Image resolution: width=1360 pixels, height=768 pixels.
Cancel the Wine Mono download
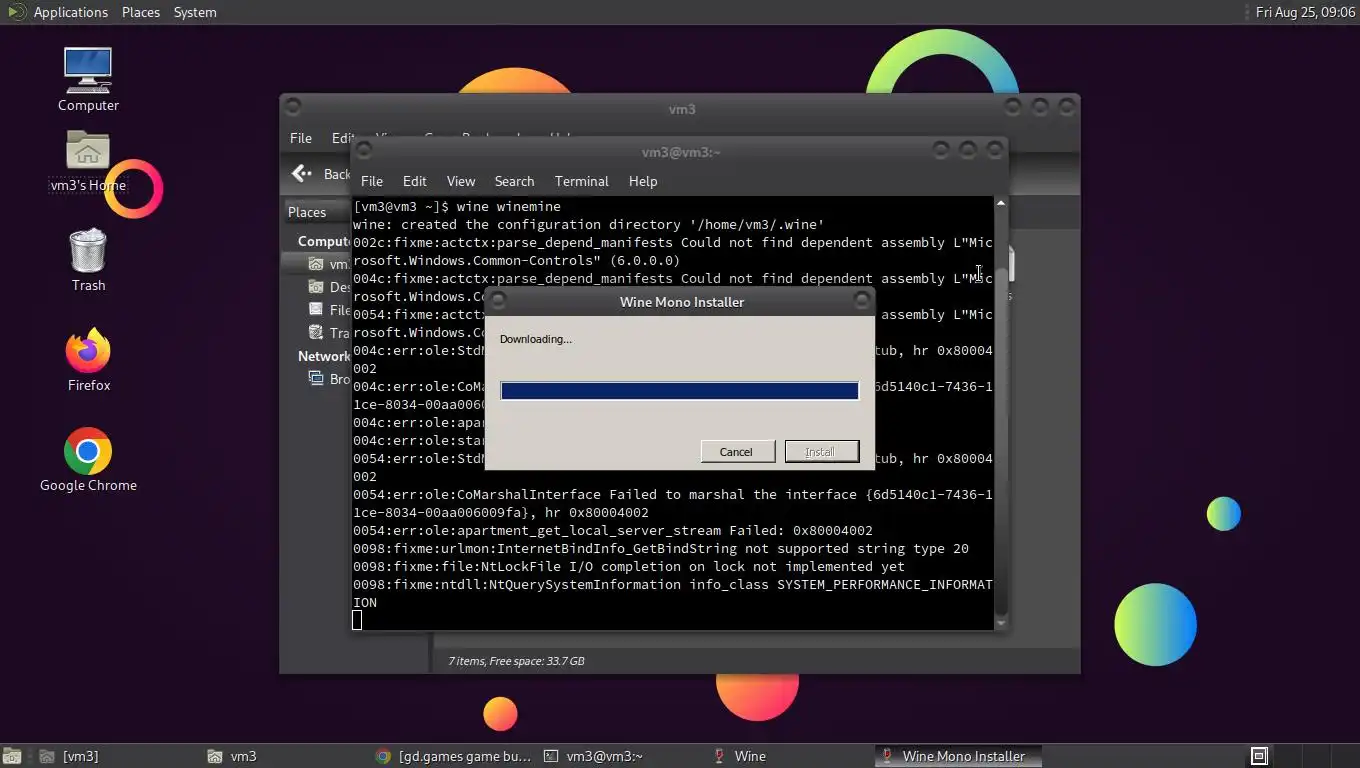pyautogui.click(x=737, y=452)
